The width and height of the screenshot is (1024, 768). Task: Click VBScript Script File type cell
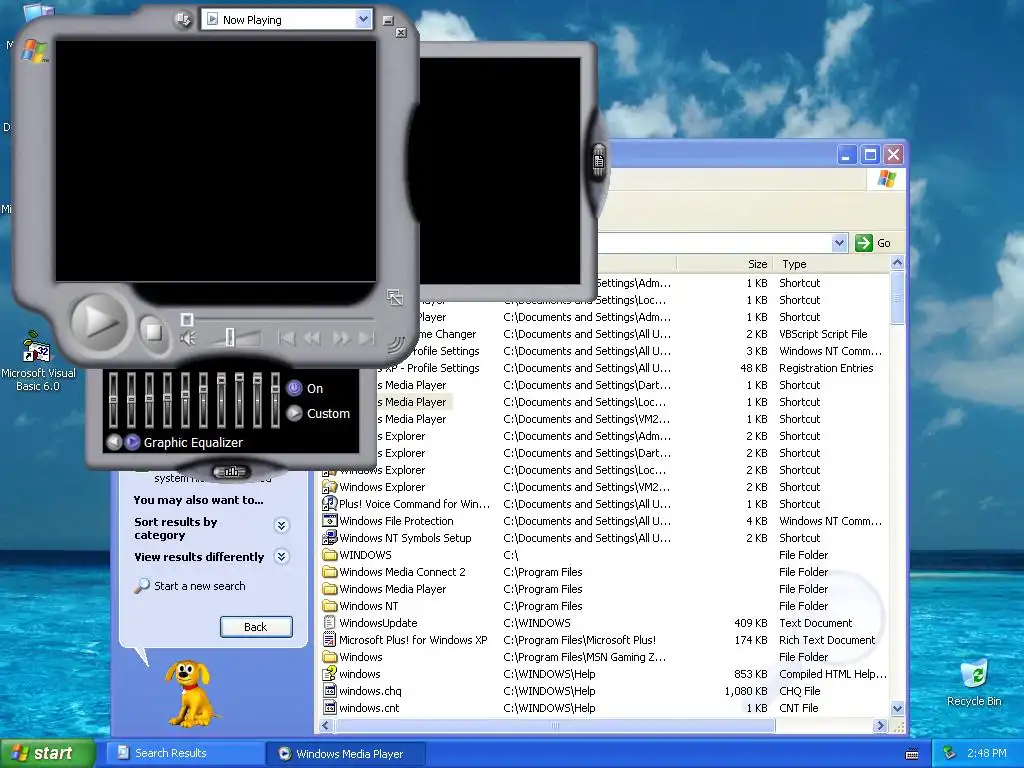823,334
